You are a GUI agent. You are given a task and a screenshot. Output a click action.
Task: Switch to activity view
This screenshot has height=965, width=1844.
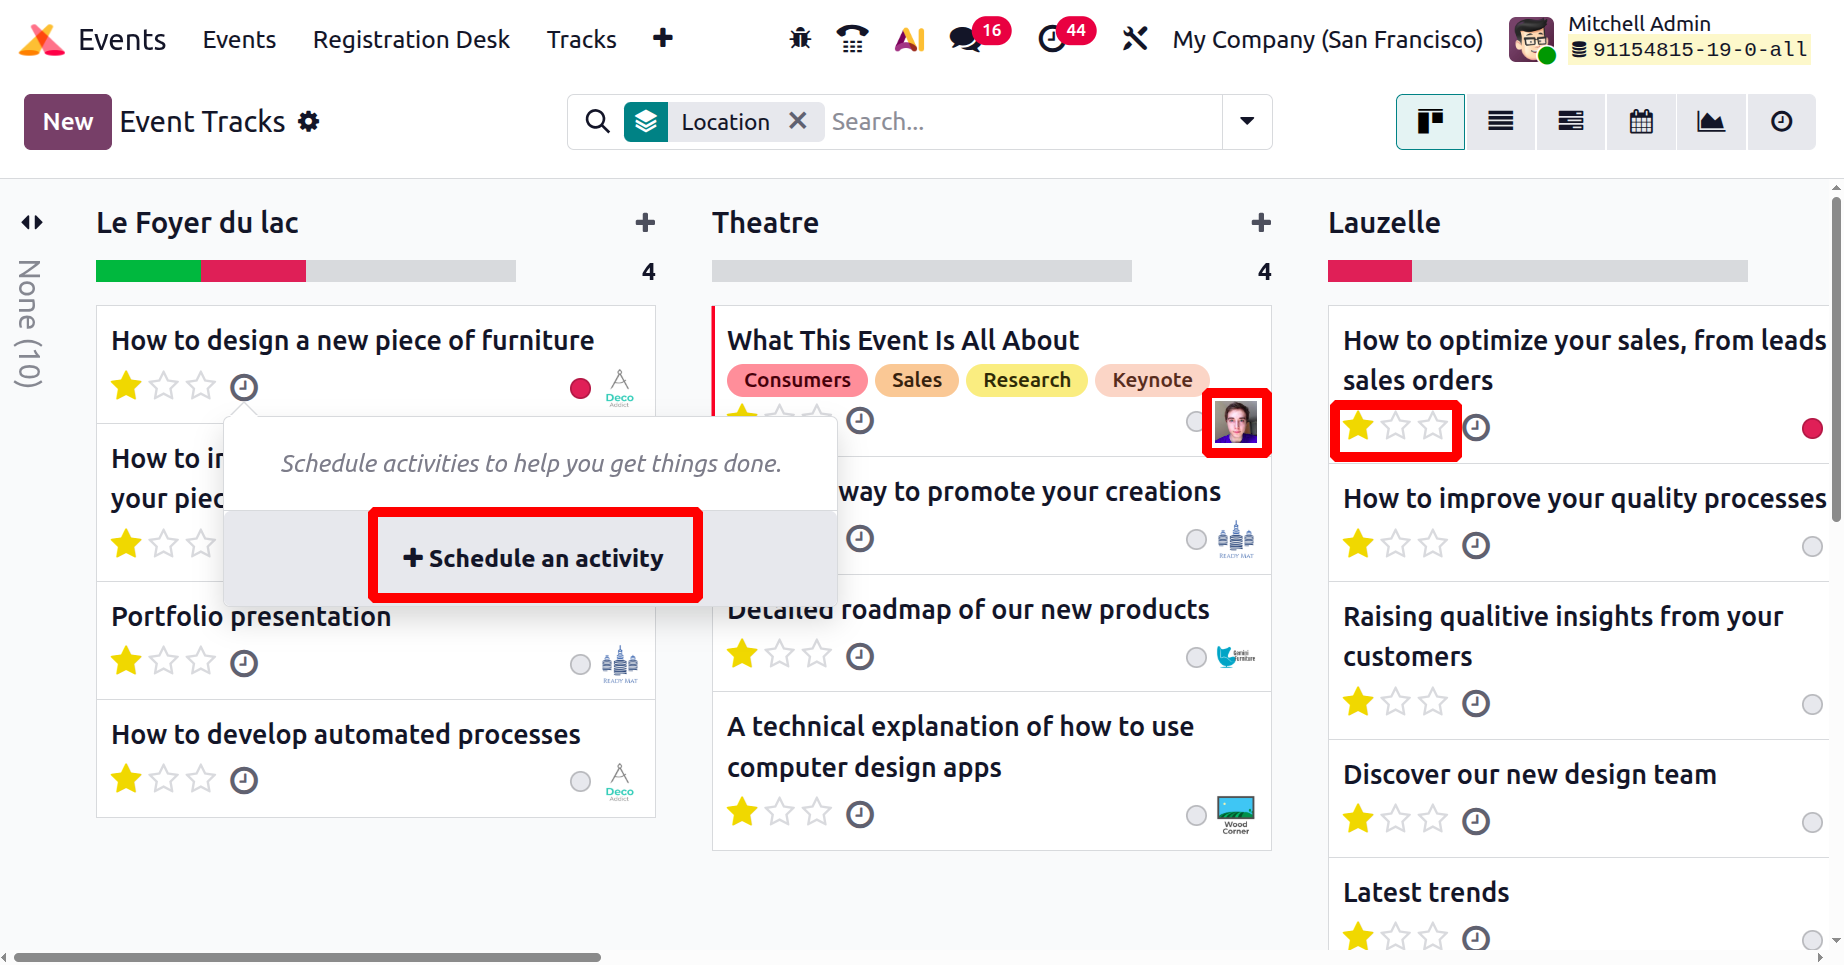[1781, 122]
